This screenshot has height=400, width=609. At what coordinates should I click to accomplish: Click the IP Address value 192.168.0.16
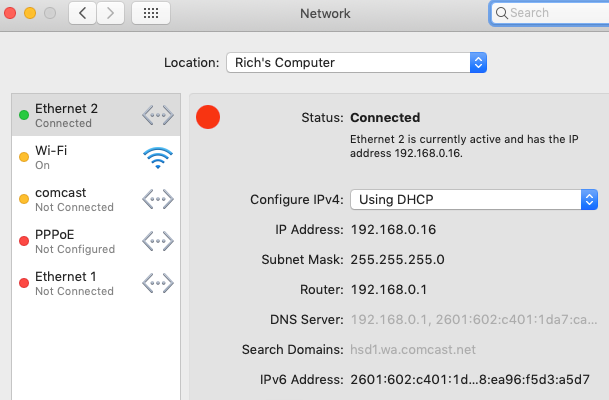tap(393, 230)
